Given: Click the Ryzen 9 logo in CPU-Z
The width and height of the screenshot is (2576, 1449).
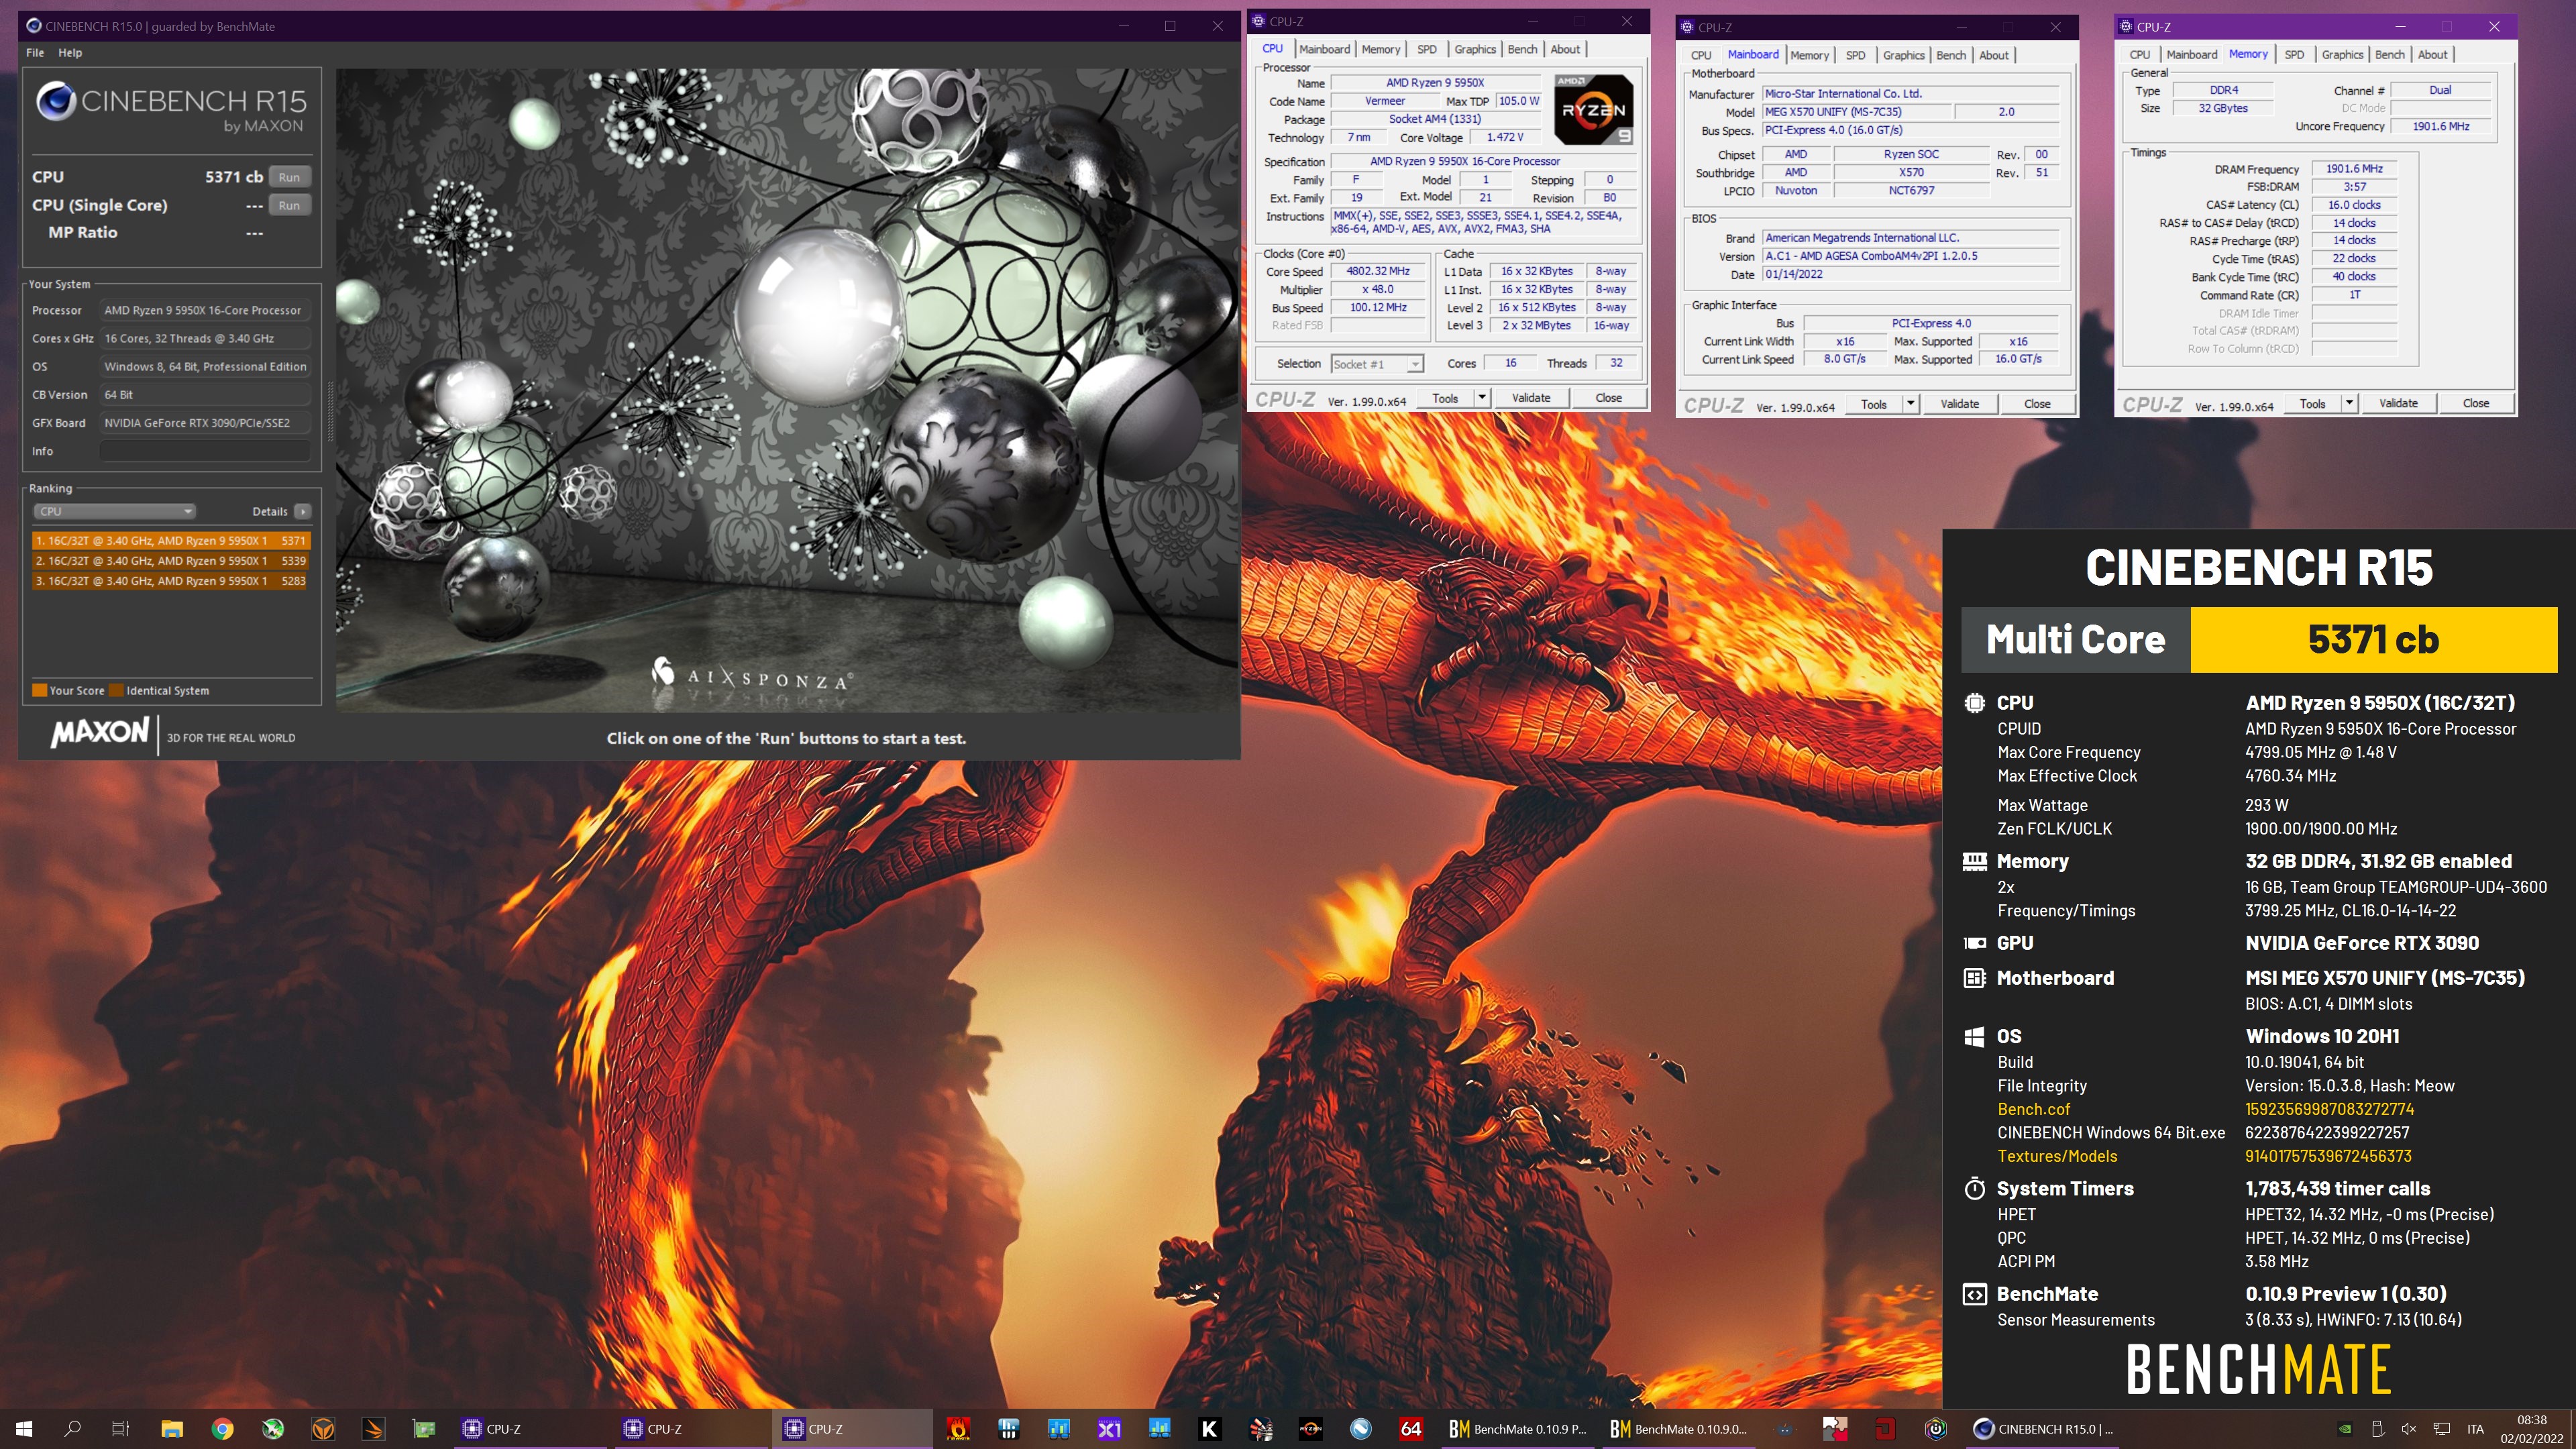Looking at the screenshot, I should coord(1594,109).
